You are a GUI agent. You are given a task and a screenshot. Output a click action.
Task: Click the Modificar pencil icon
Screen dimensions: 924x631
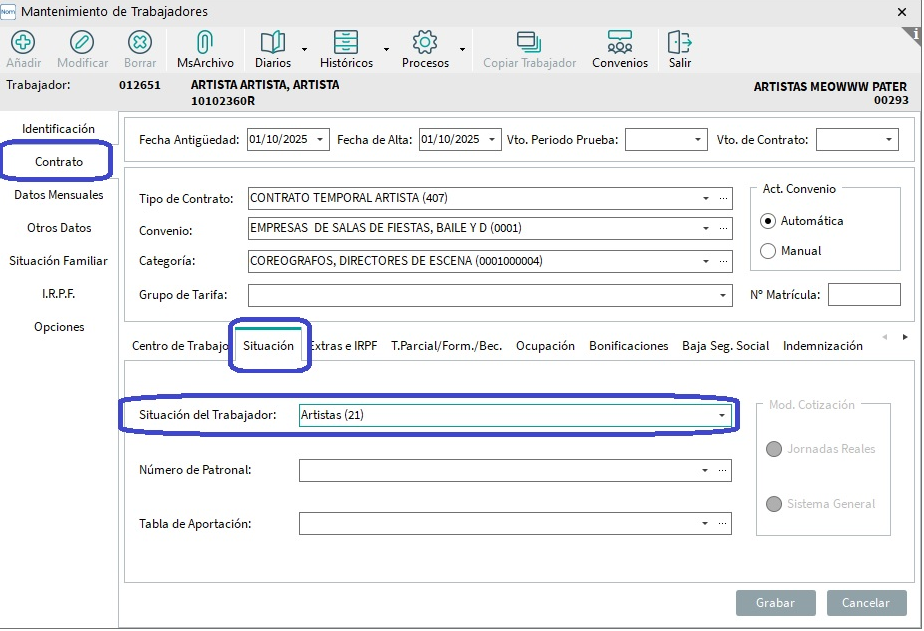(x=82, y=42)
